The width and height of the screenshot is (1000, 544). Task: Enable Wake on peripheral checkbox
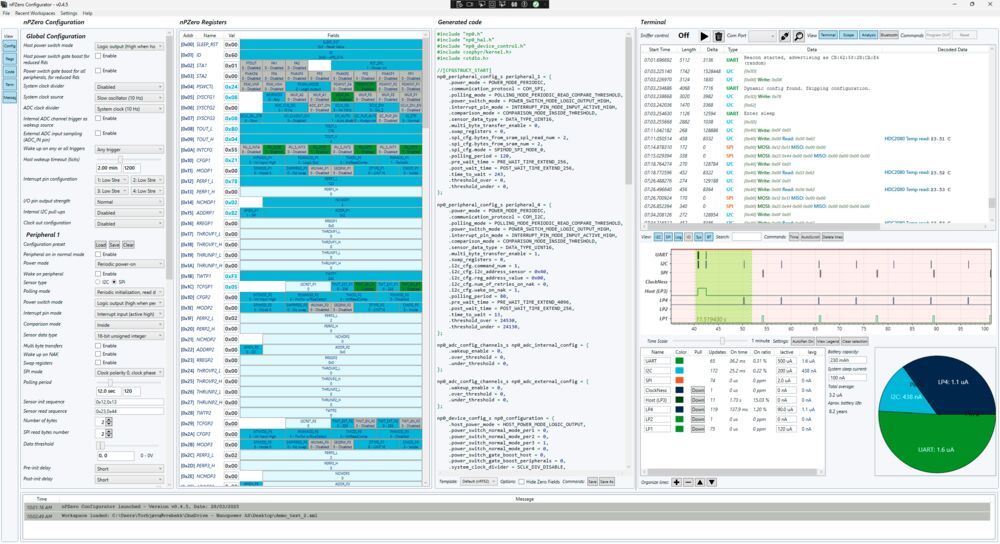pos(98,274)
